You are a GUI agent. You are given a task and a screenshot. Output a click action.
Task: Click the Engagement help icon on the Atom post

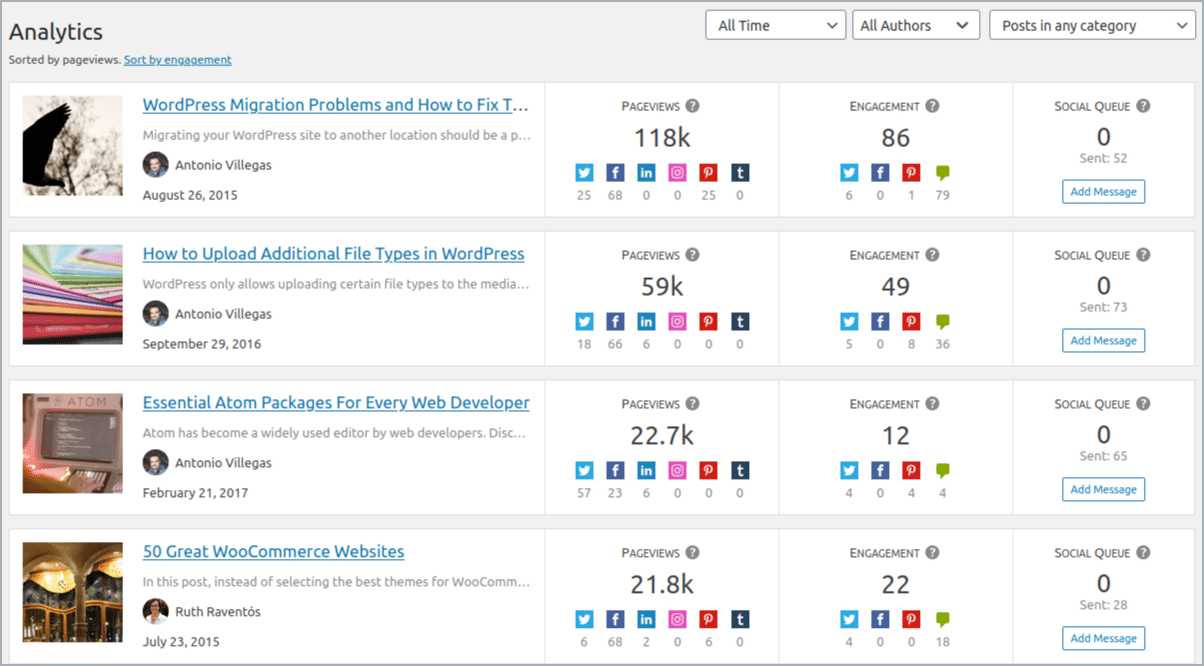point(932,404)
